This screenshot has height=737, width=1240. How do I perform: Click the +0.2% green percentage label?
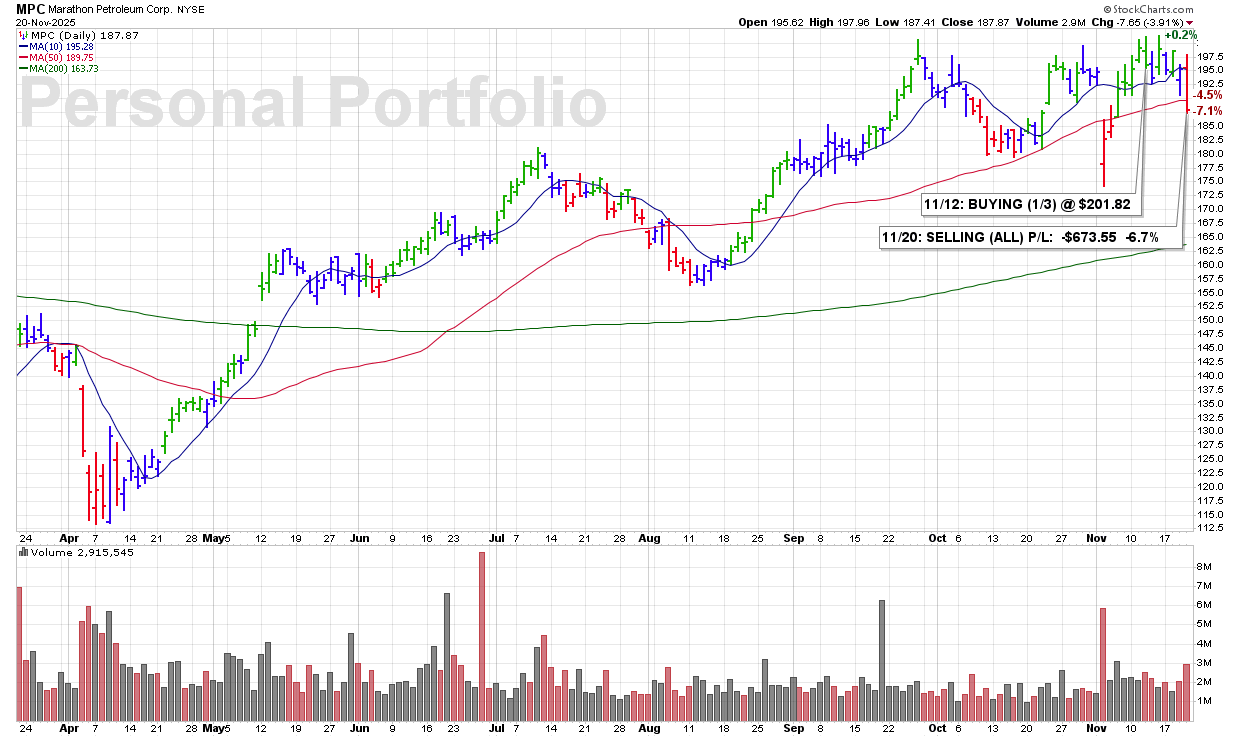1180,35
